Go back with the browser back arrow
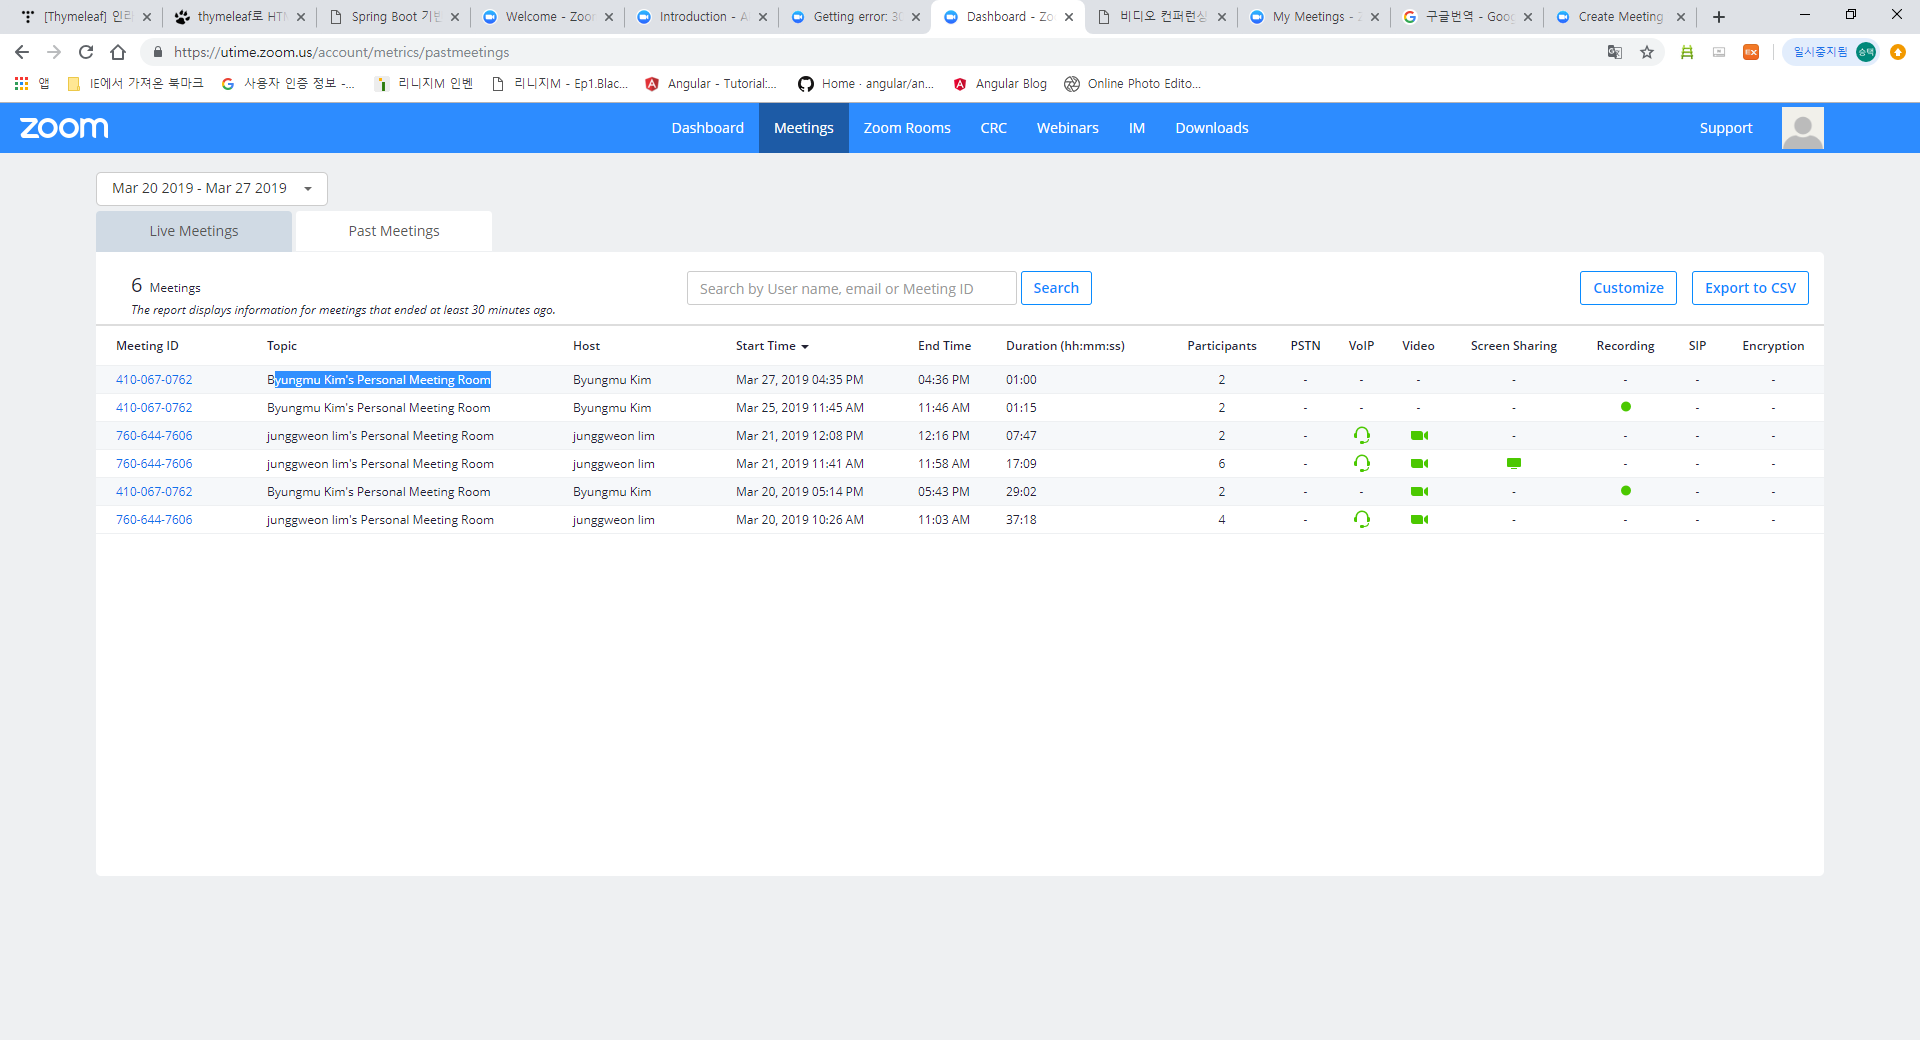 pos(22,52)
